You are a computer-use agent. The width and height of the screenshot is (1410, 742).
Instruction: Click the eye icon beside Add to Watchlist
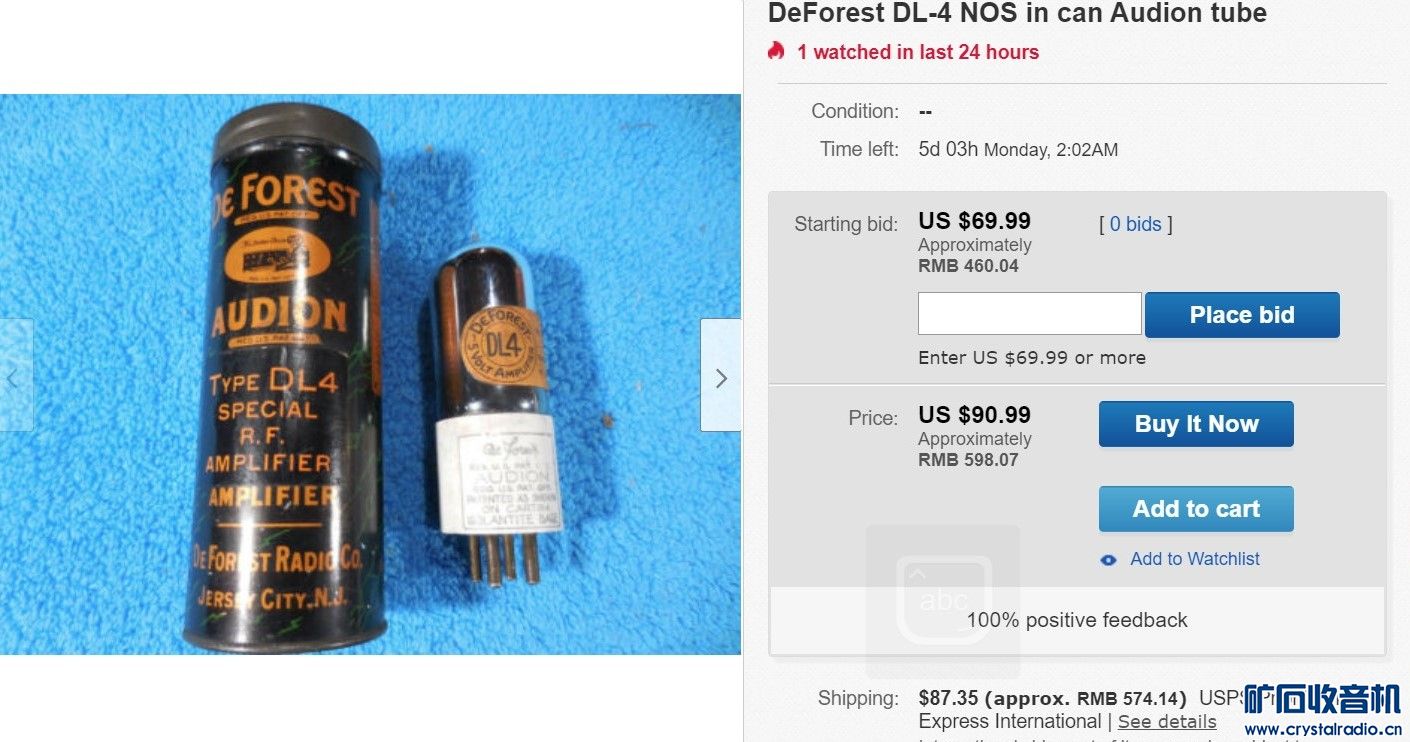[1108, 560]
